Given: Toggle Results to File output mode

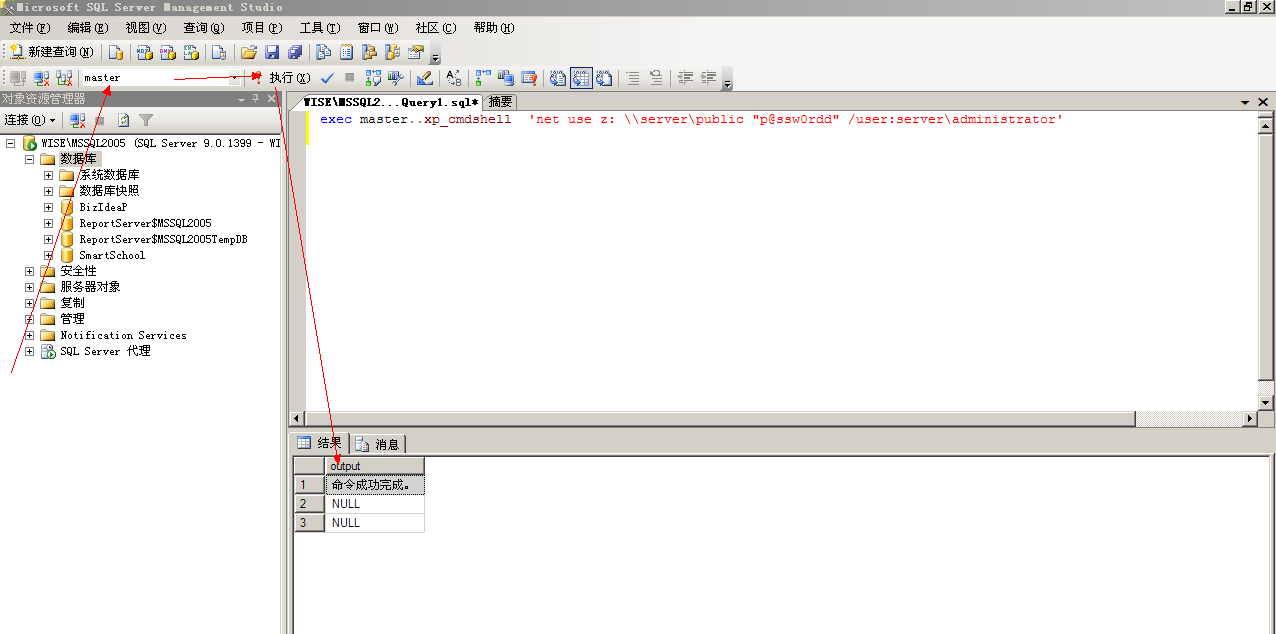Looking at the screenshot, I should coord(604,78).
